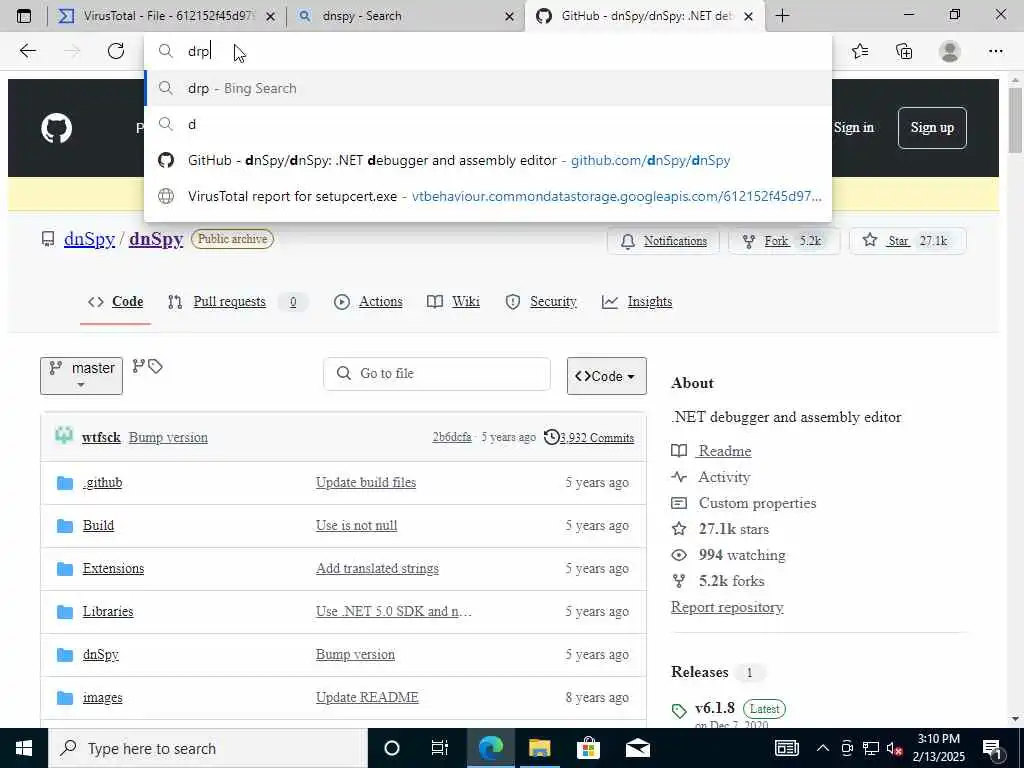The height and width of the screenshot is (768, 1024).
Task: Go back to the previous page
Action: 27,51
